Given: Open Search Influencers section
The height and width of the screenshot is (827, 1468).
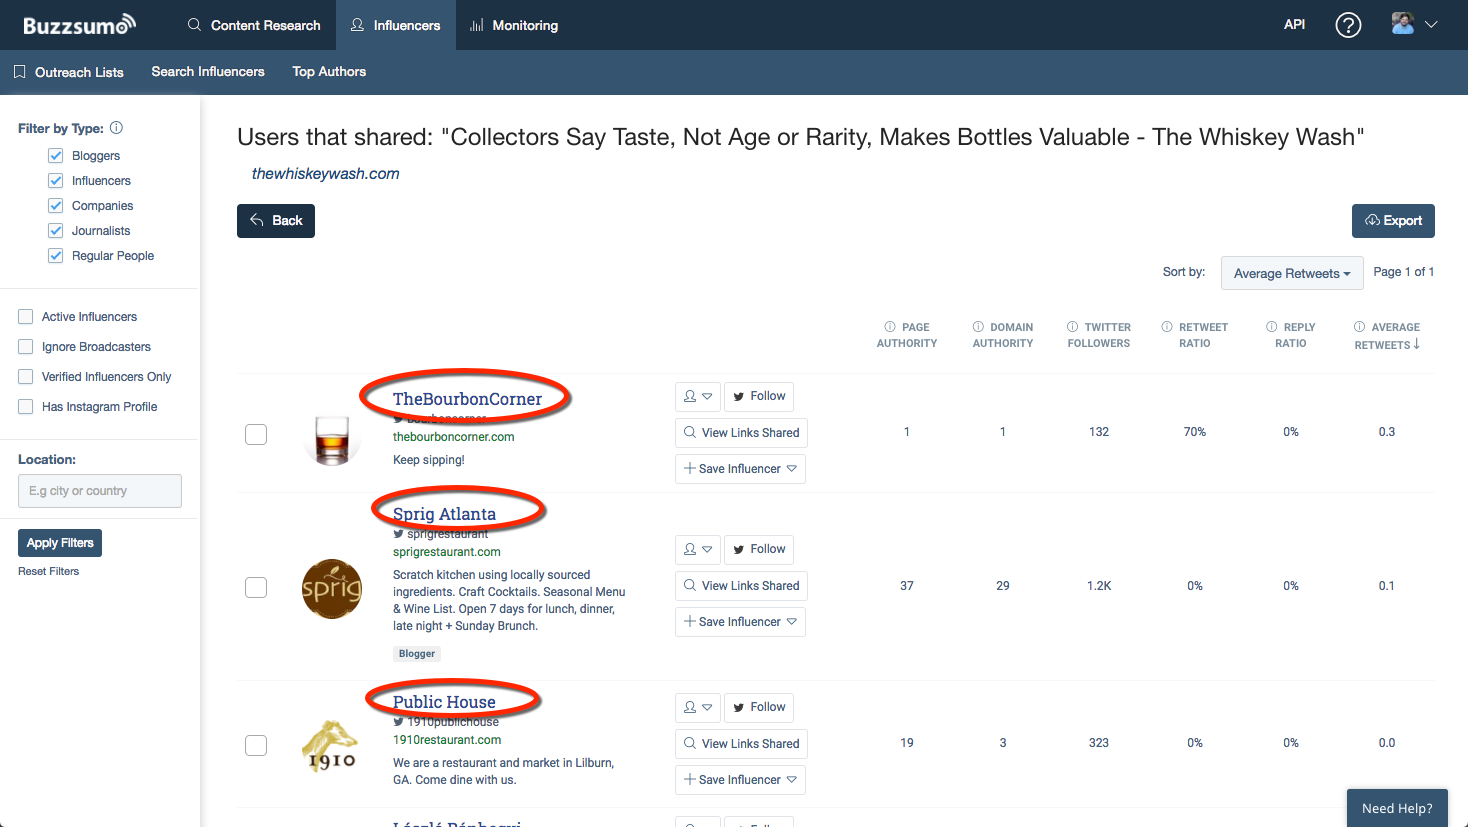Looking at the screenshot, I should [208, 72].
